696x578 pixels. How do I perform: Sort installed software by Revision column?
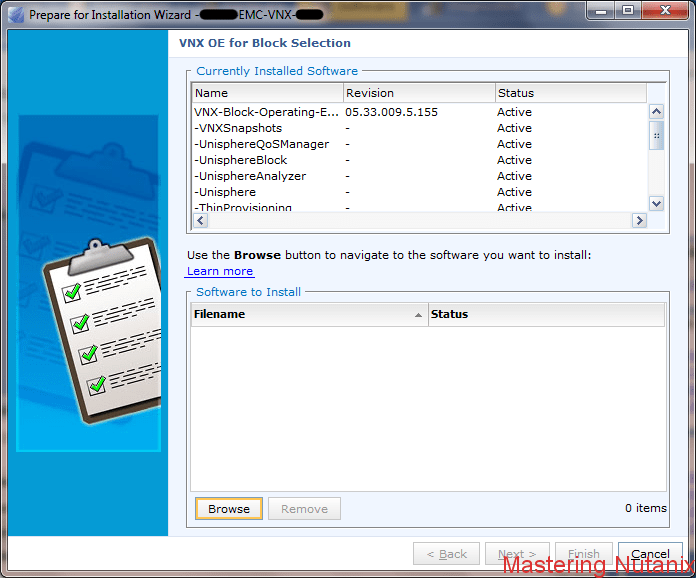coord(419,93)
